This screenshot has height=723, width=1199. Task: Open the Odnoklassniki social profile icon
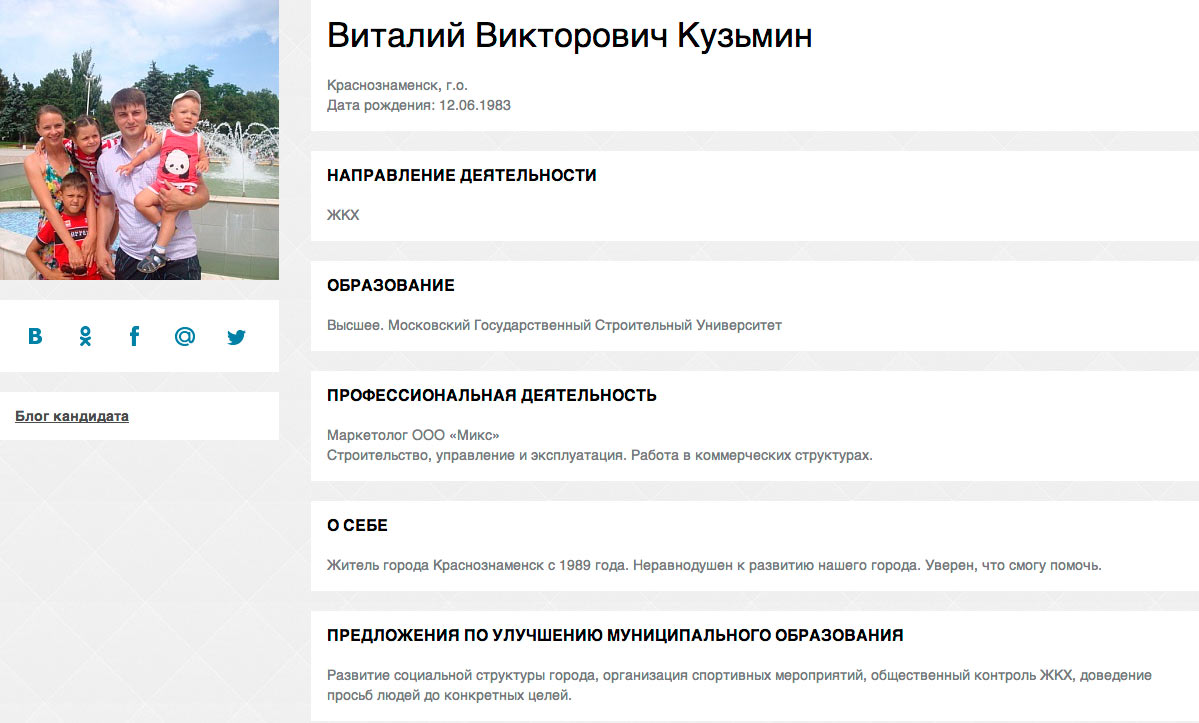click(86, 336)
